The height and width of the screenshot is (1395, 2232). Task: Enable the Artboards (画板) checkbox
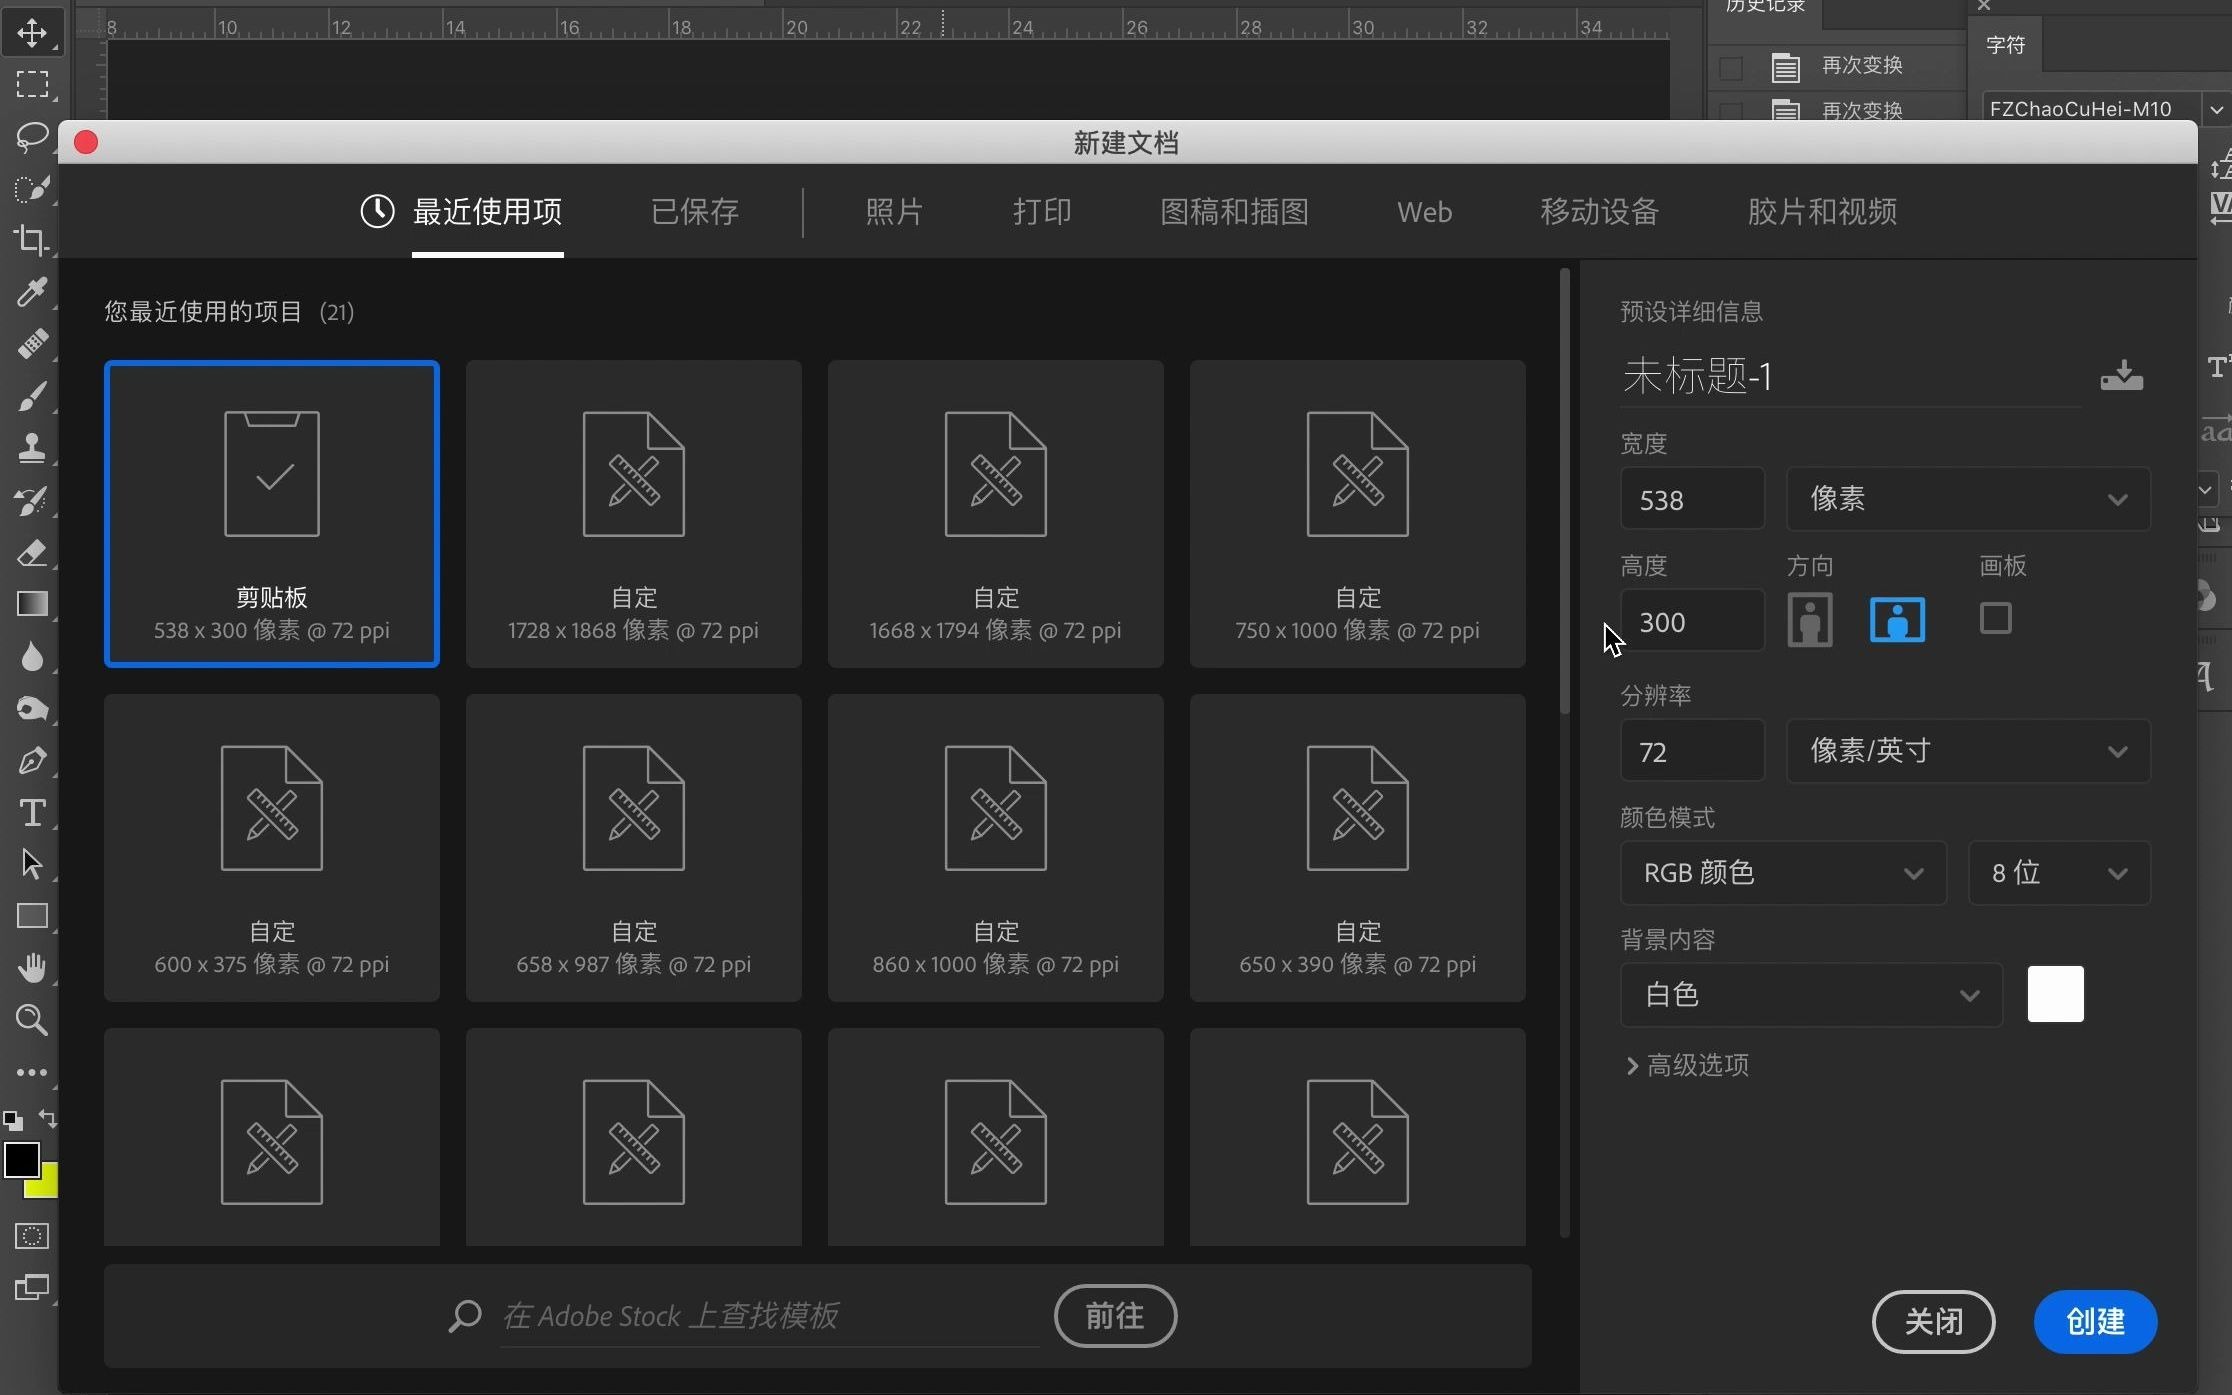click(1995, 618)
